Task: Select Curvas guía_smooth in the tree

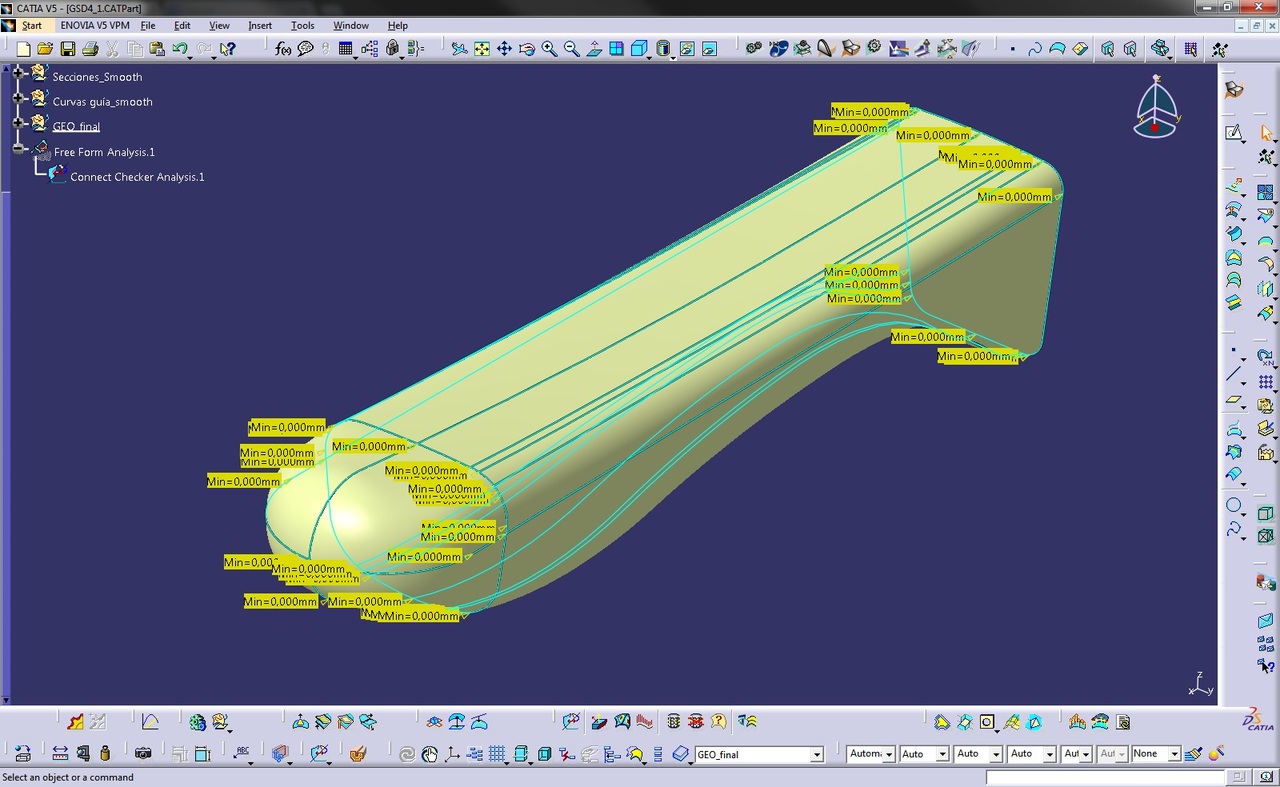Action: tap(103, 102)
